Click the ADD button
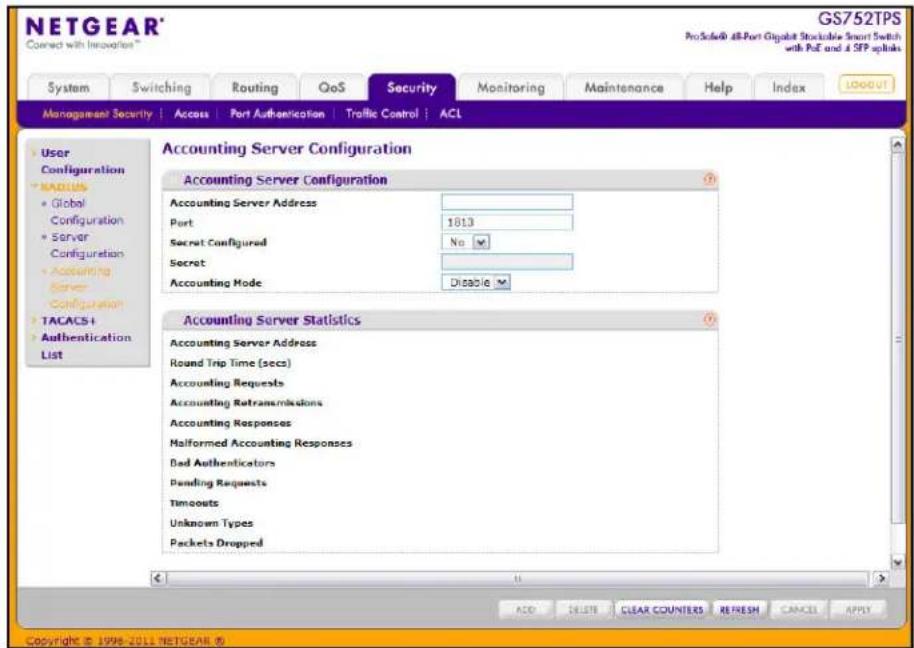The width and height of the screenshot is (914, 648). tap(526, 610)
